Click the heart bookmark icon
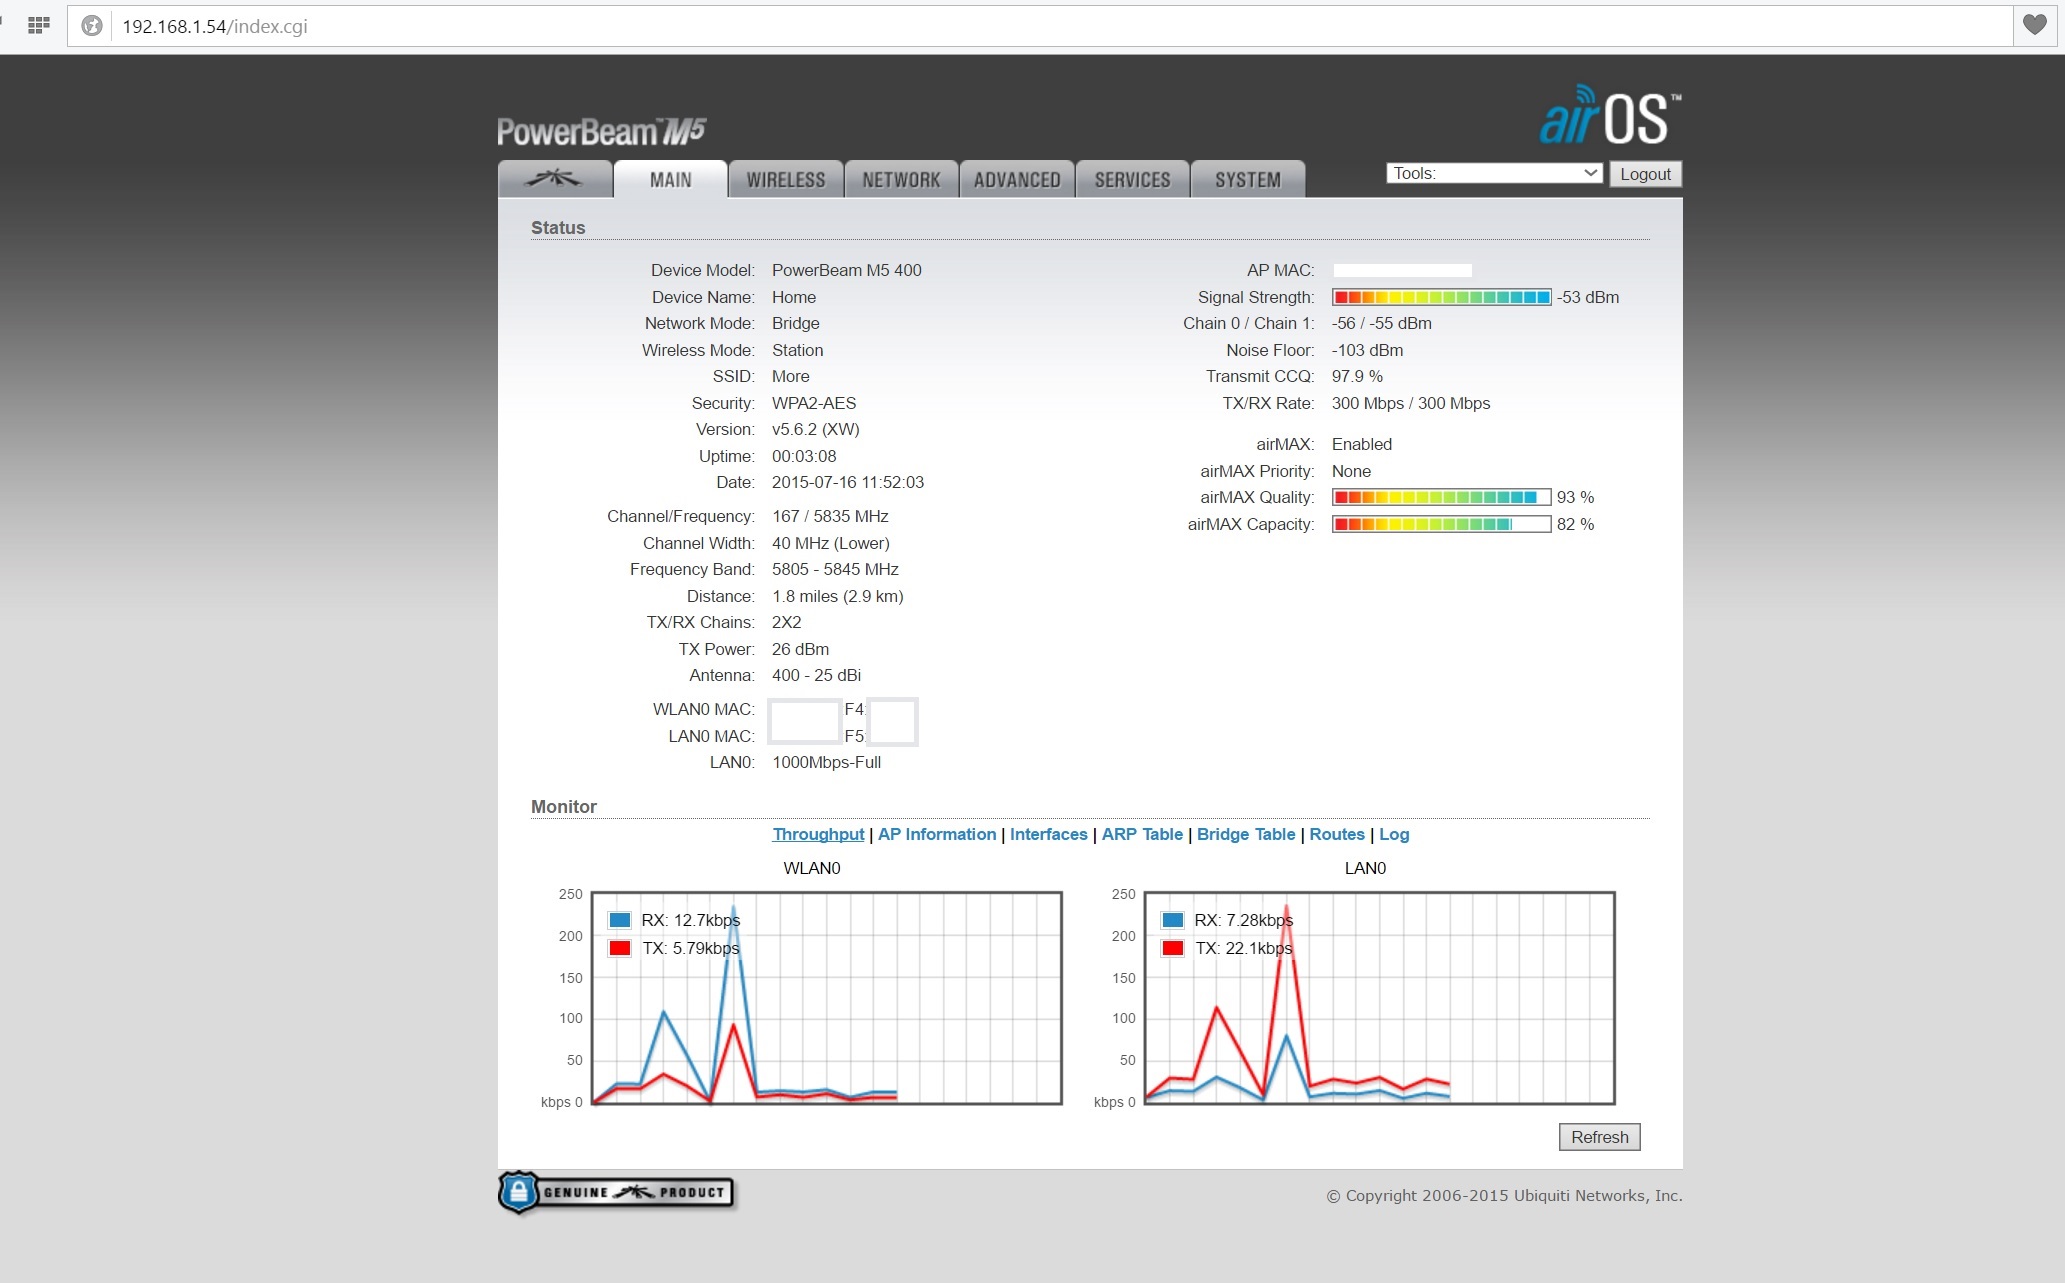Image resolution: width=2065 pixels, height=1283 pixels. click(2034, 25)
